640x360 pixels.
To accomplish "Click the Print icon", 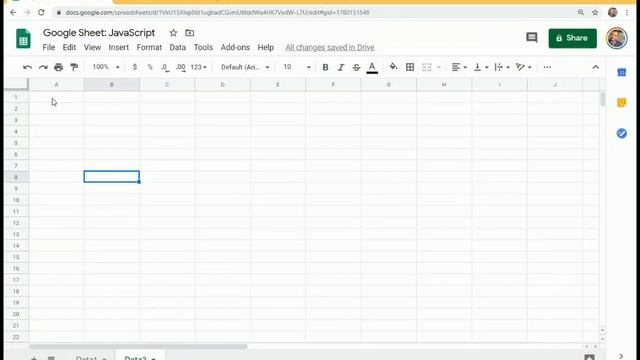I will (58, 67).
